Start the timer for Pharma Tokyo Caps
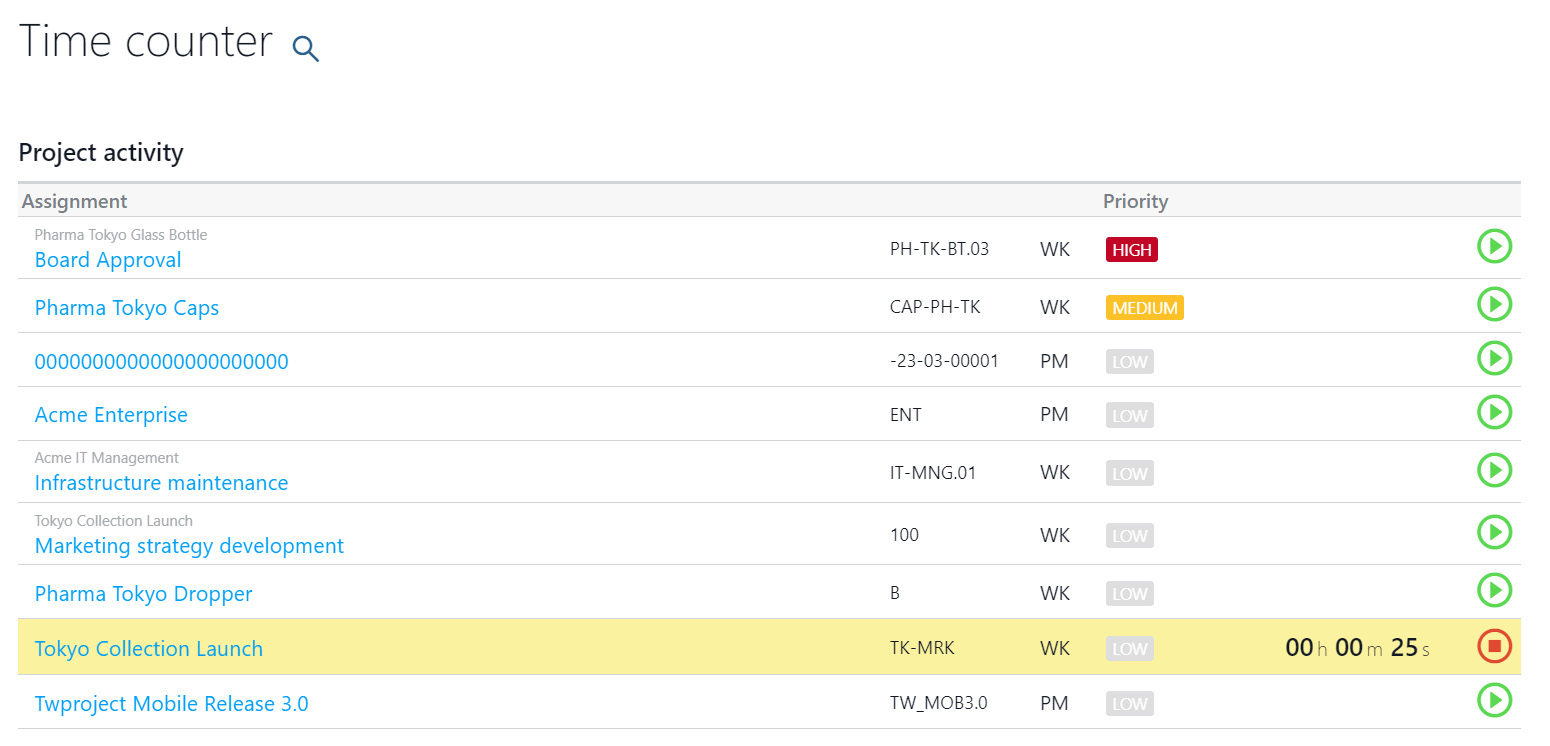 1494,304
